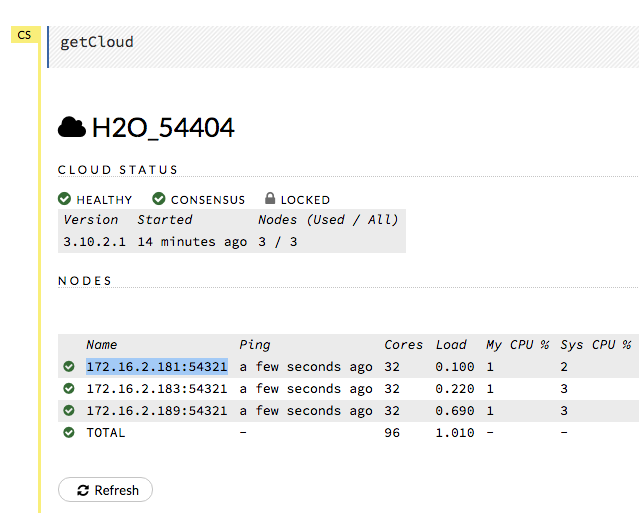This screenshot has height=532, width=639.
Task: Click the Name column header
Action: pos(102,345)
